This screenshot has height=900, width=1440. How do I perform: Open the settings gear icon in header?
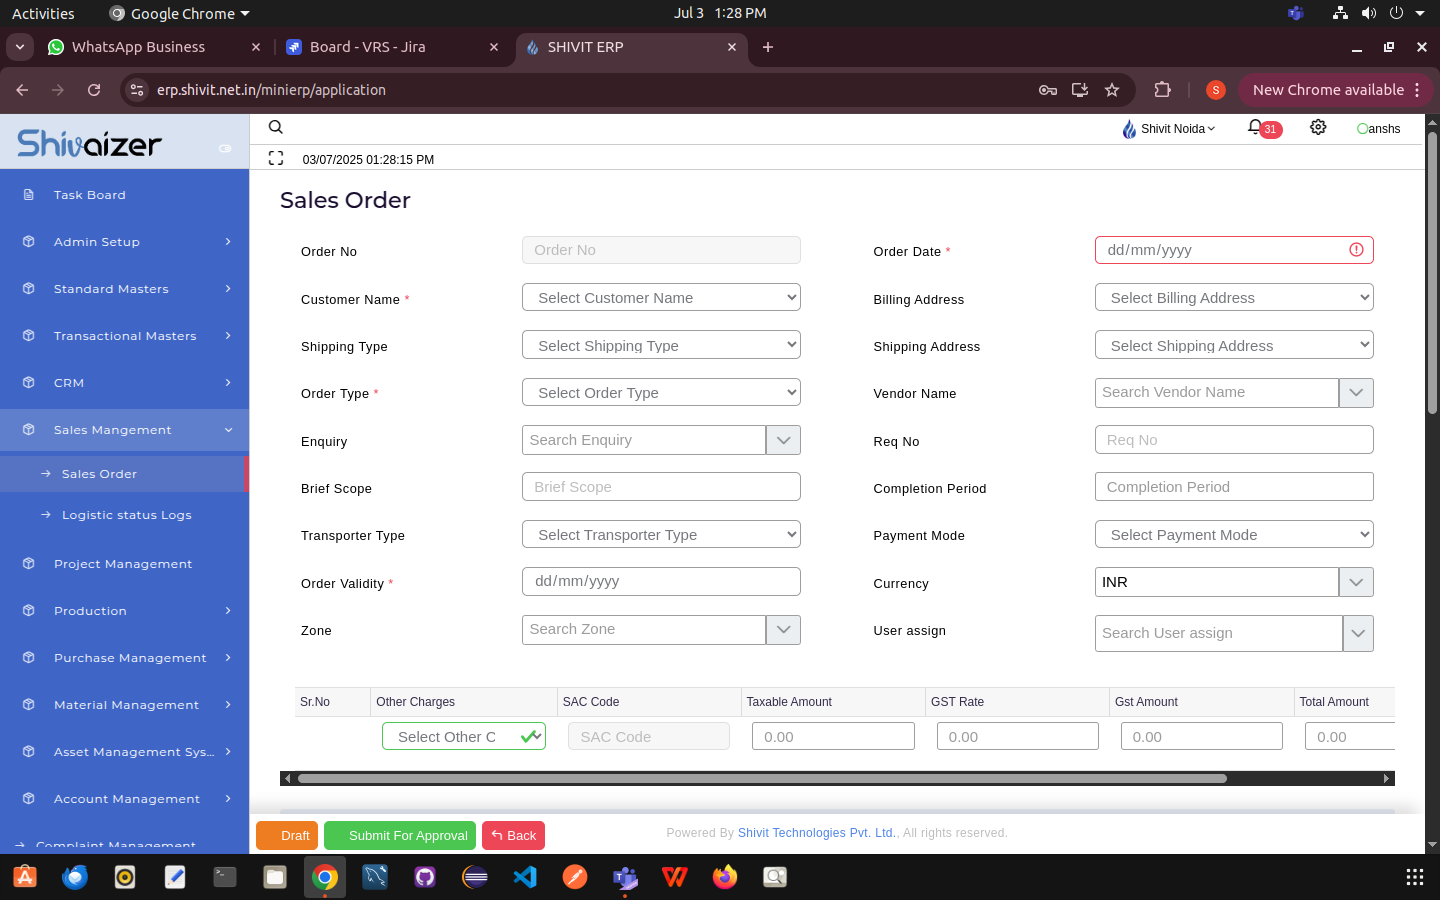tap(1318, 128)
